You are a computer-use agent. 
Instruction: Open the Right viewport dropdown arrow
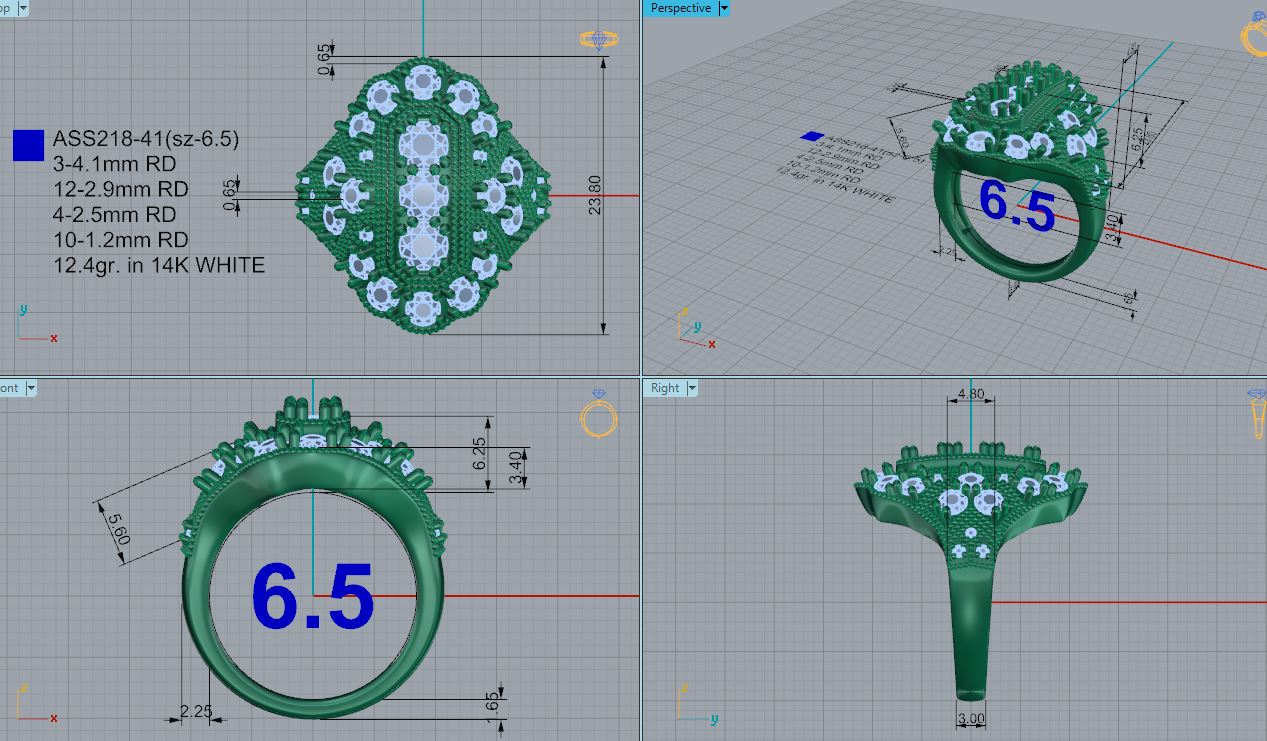(x=691, y=388)
